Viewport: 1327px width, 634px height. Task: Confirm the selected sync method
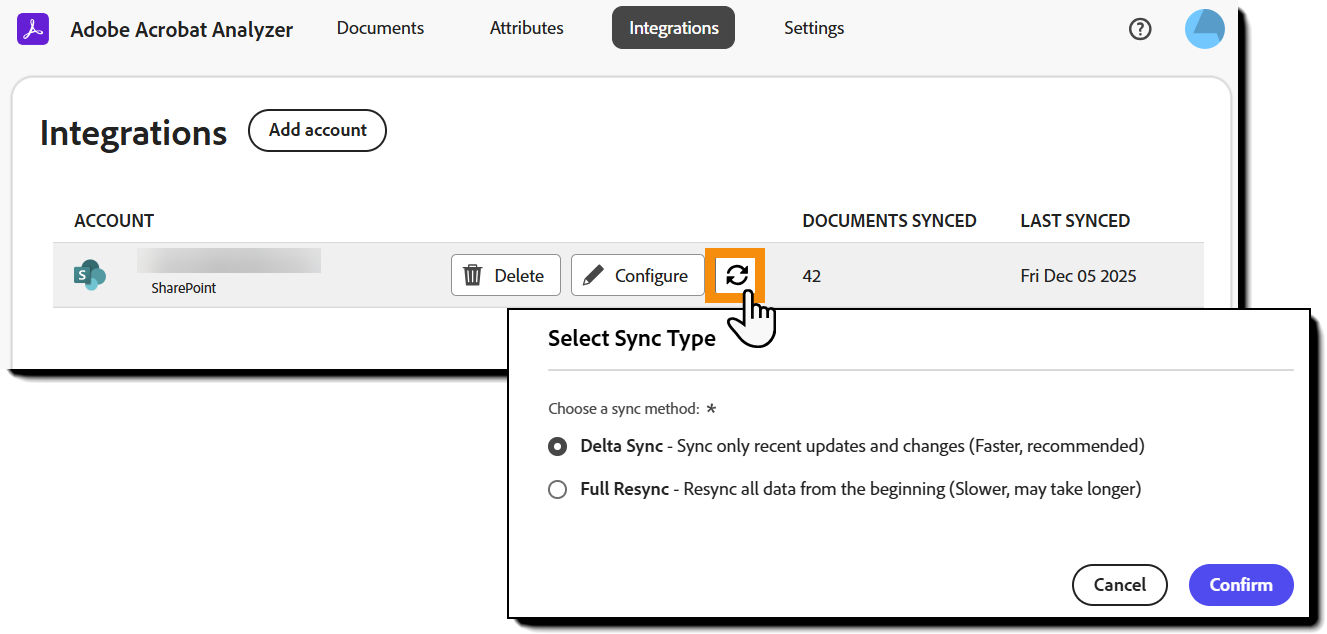(1240, 585)
